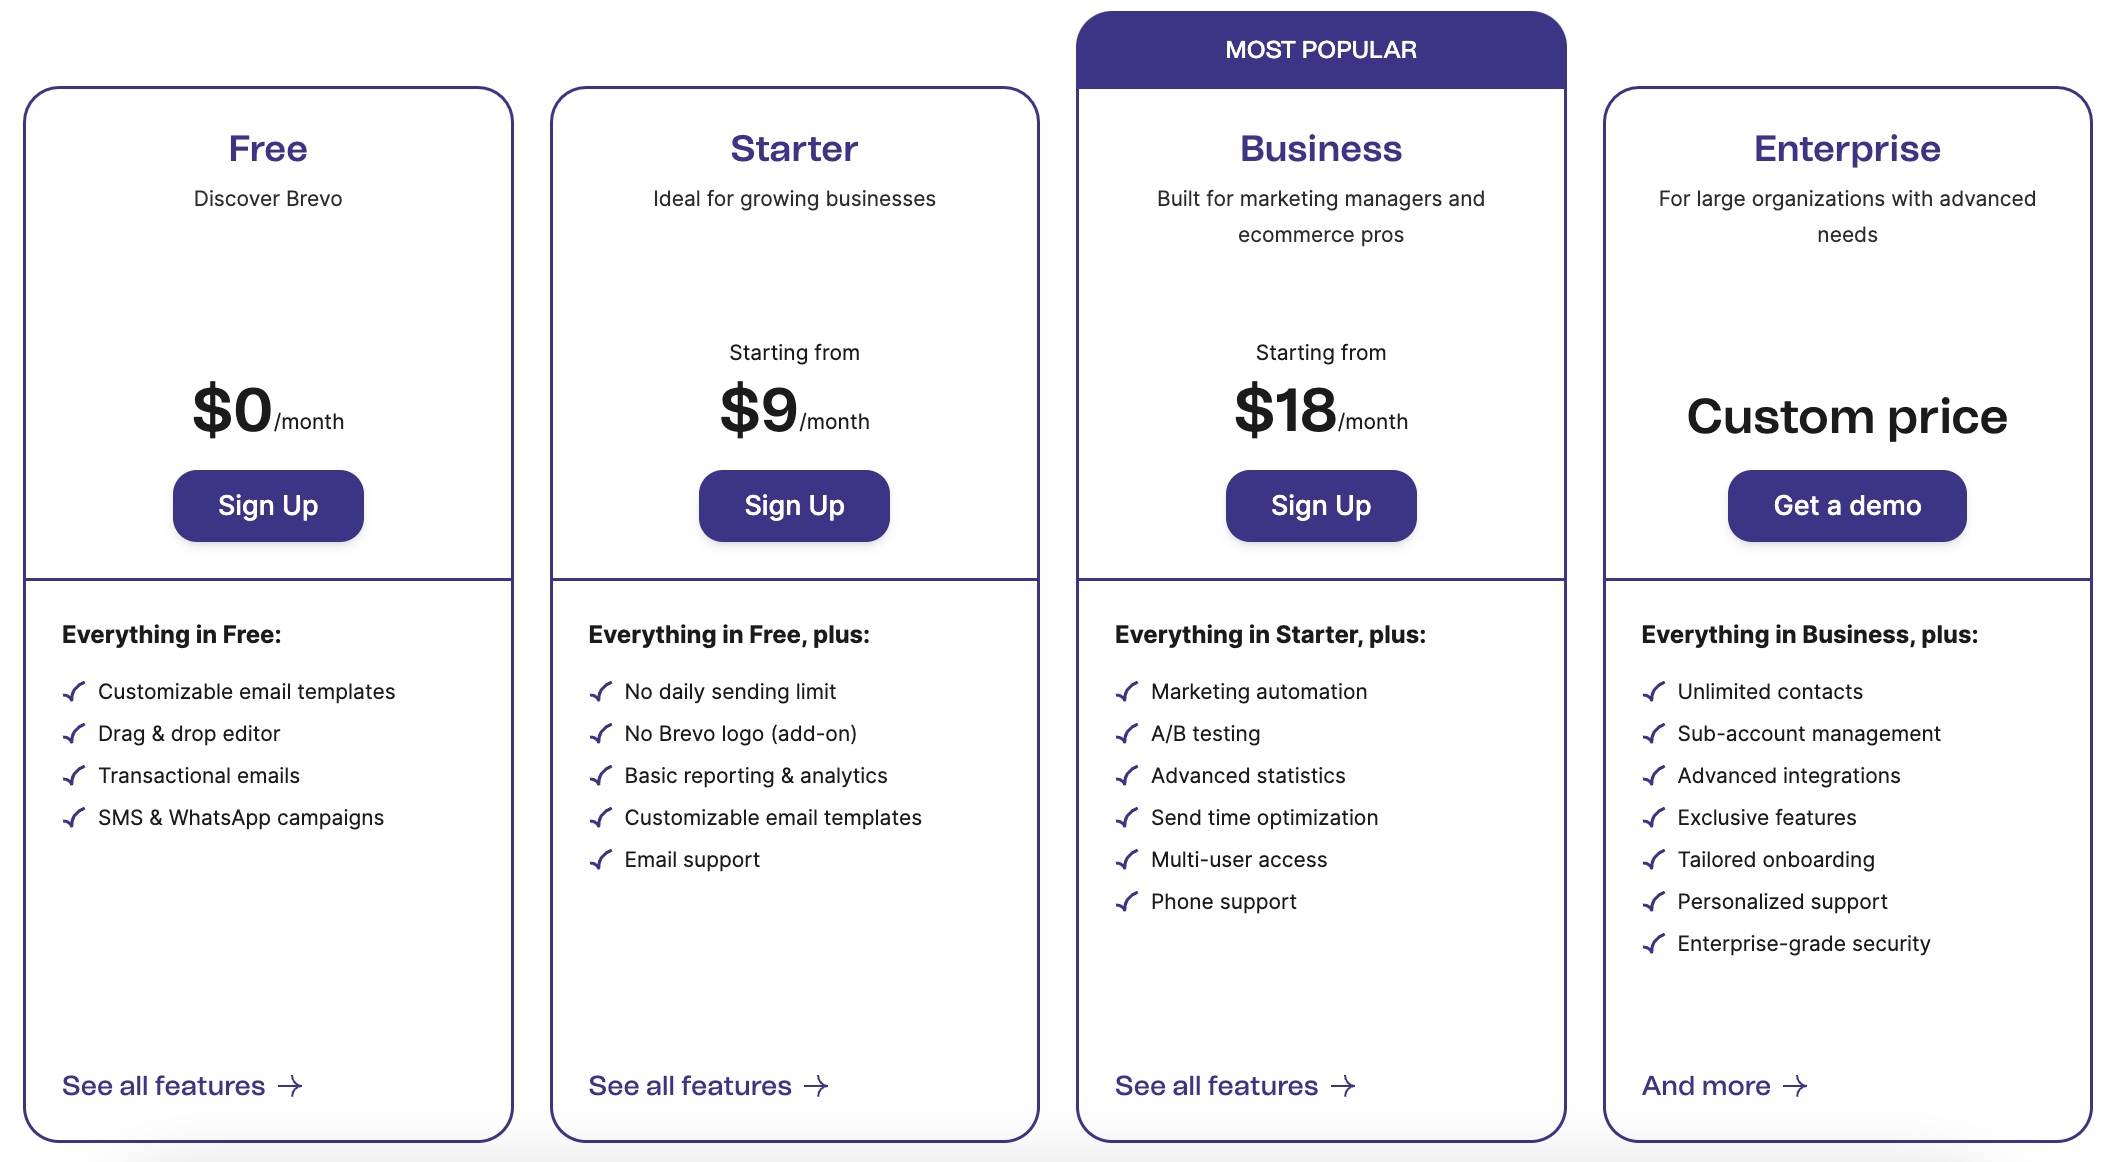Viewport: 2110px width, 1162px height.
Task: Click checkmark icon beside No daily sending limit
Action: pos(601,692)
